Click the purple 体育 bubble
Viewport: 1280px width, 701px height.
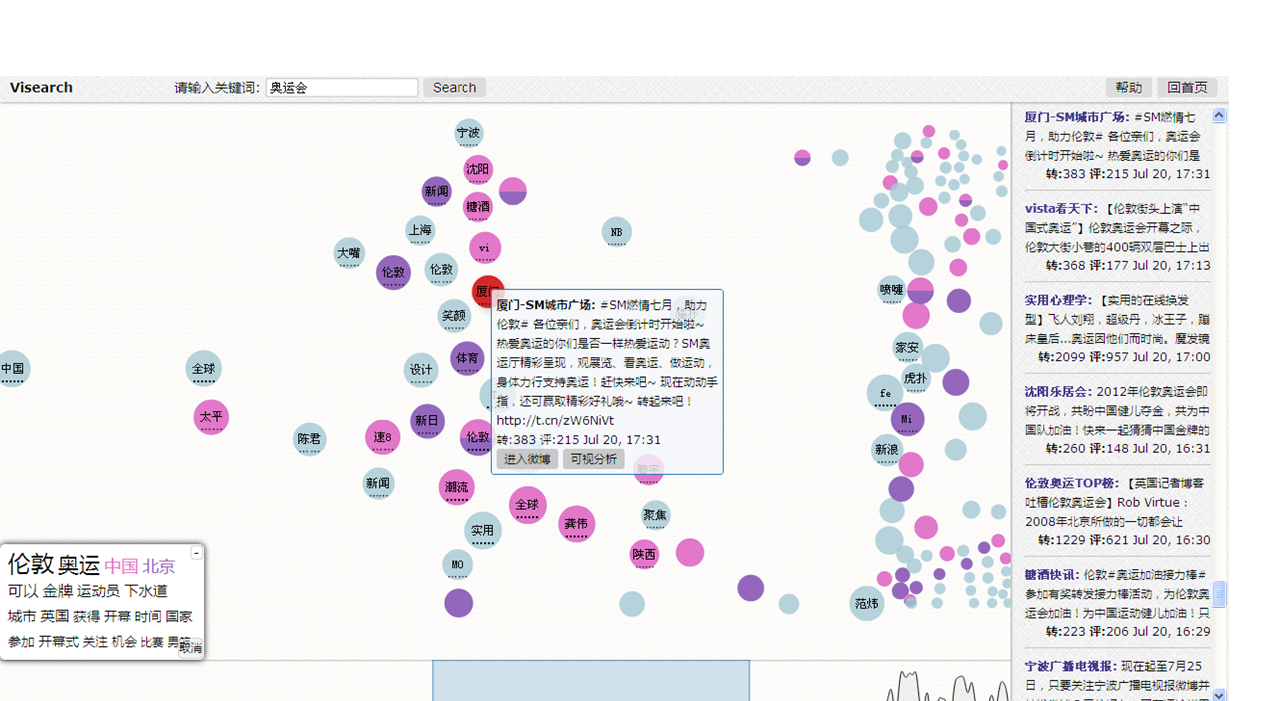(x=467, y=358)
